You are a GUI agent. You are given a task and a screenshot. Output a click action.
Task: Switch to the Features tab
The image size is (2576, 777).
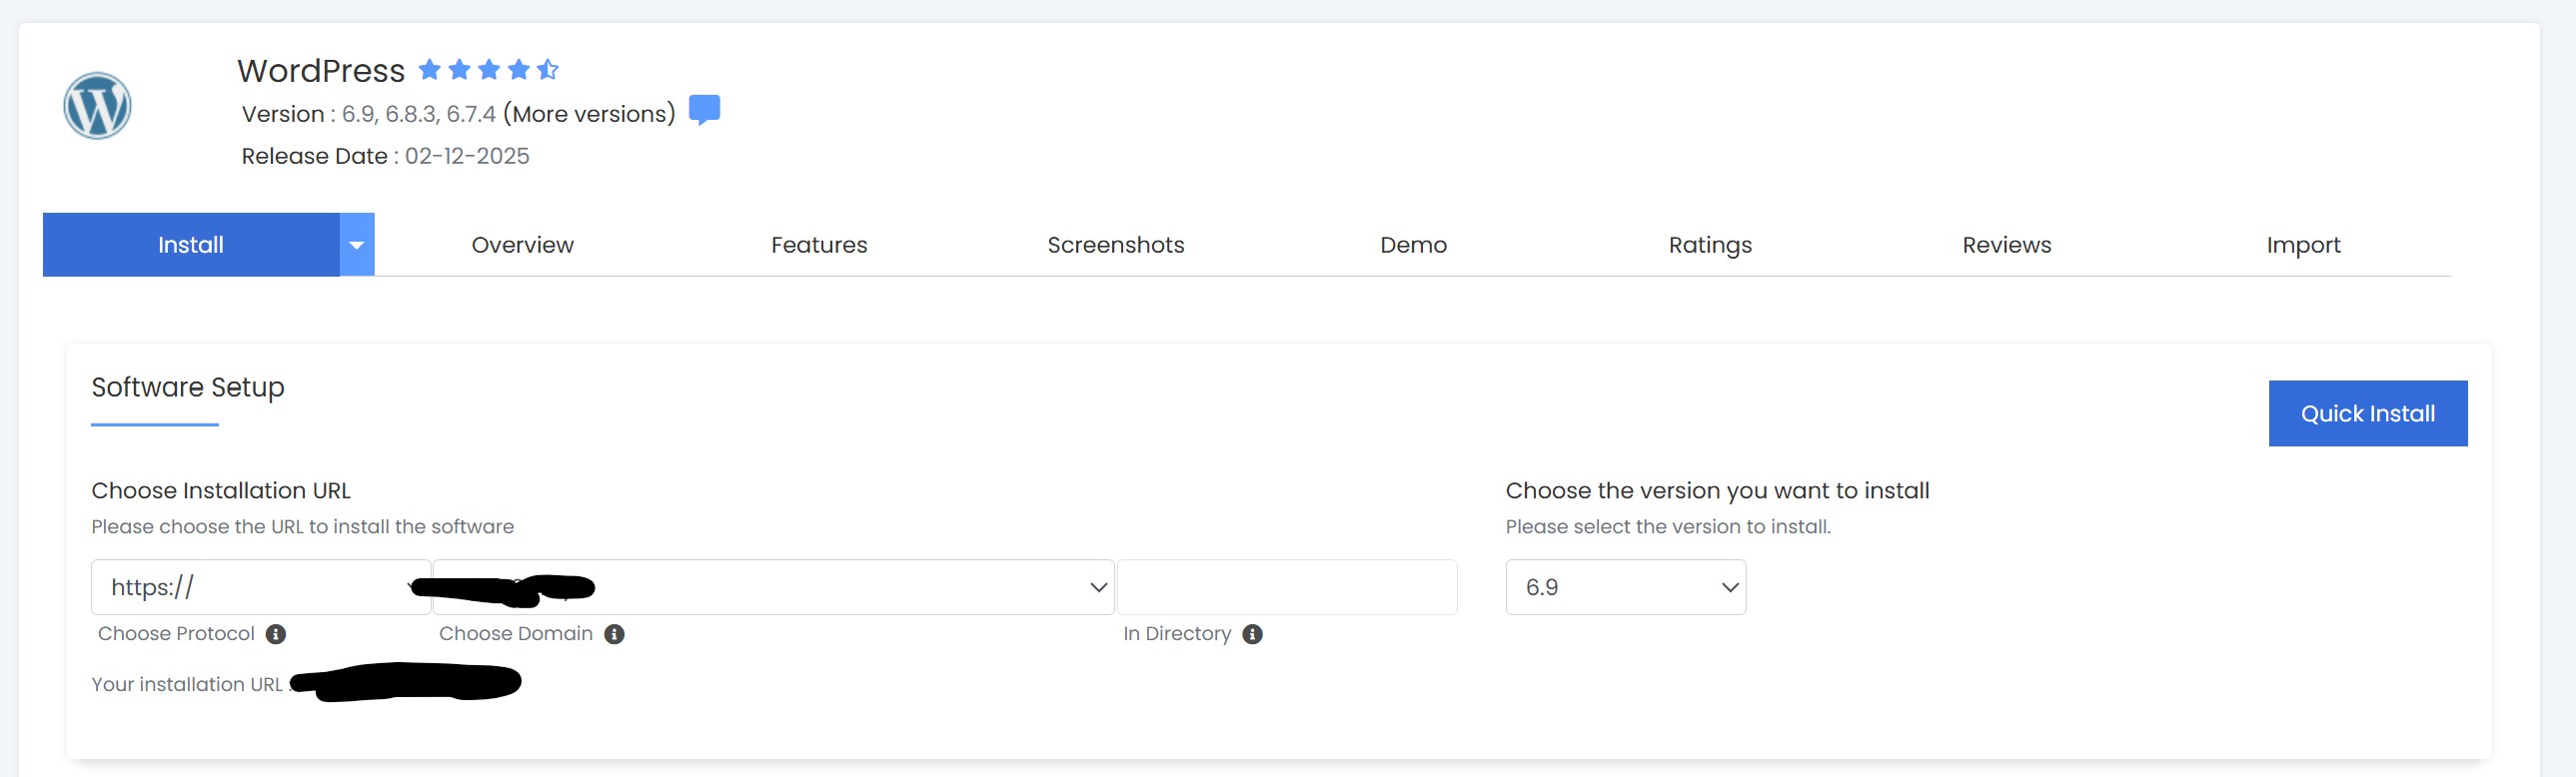coord(819,245)
